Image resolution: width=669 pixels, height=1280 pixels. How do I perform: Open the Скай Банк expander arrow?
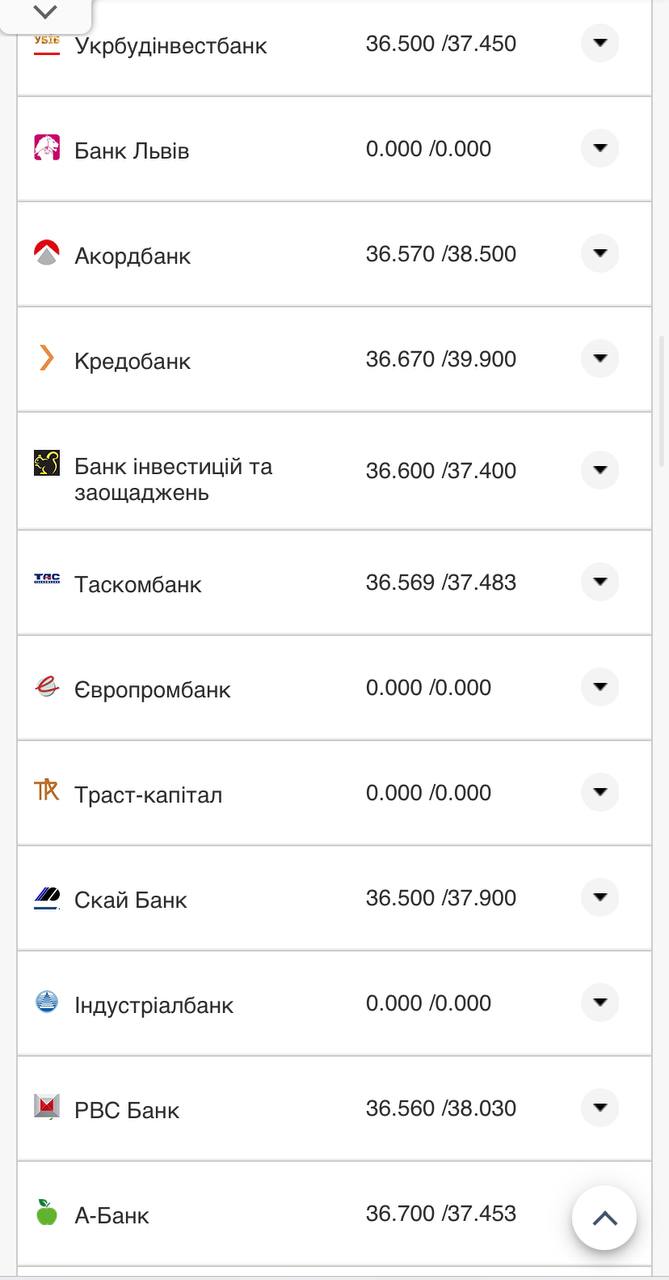(599, 897)
